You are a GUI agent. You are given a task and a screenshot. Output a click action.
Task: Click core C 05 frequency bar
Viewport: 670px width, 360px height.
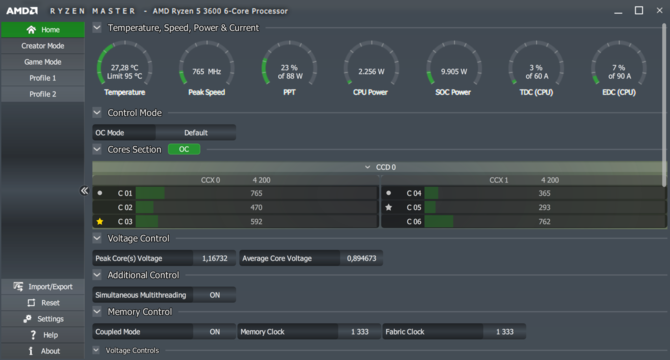[x=545, y=207]
